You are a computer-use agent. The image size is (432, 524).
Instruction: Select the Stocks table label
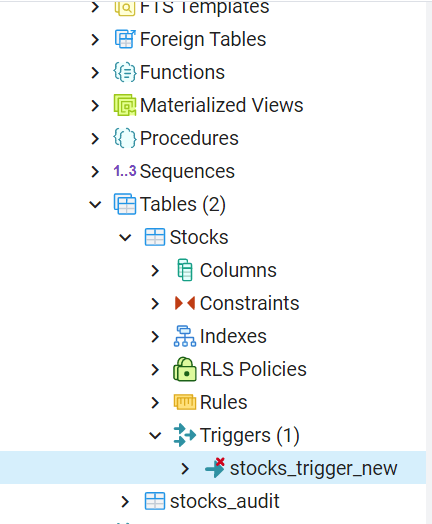[199, 237]
